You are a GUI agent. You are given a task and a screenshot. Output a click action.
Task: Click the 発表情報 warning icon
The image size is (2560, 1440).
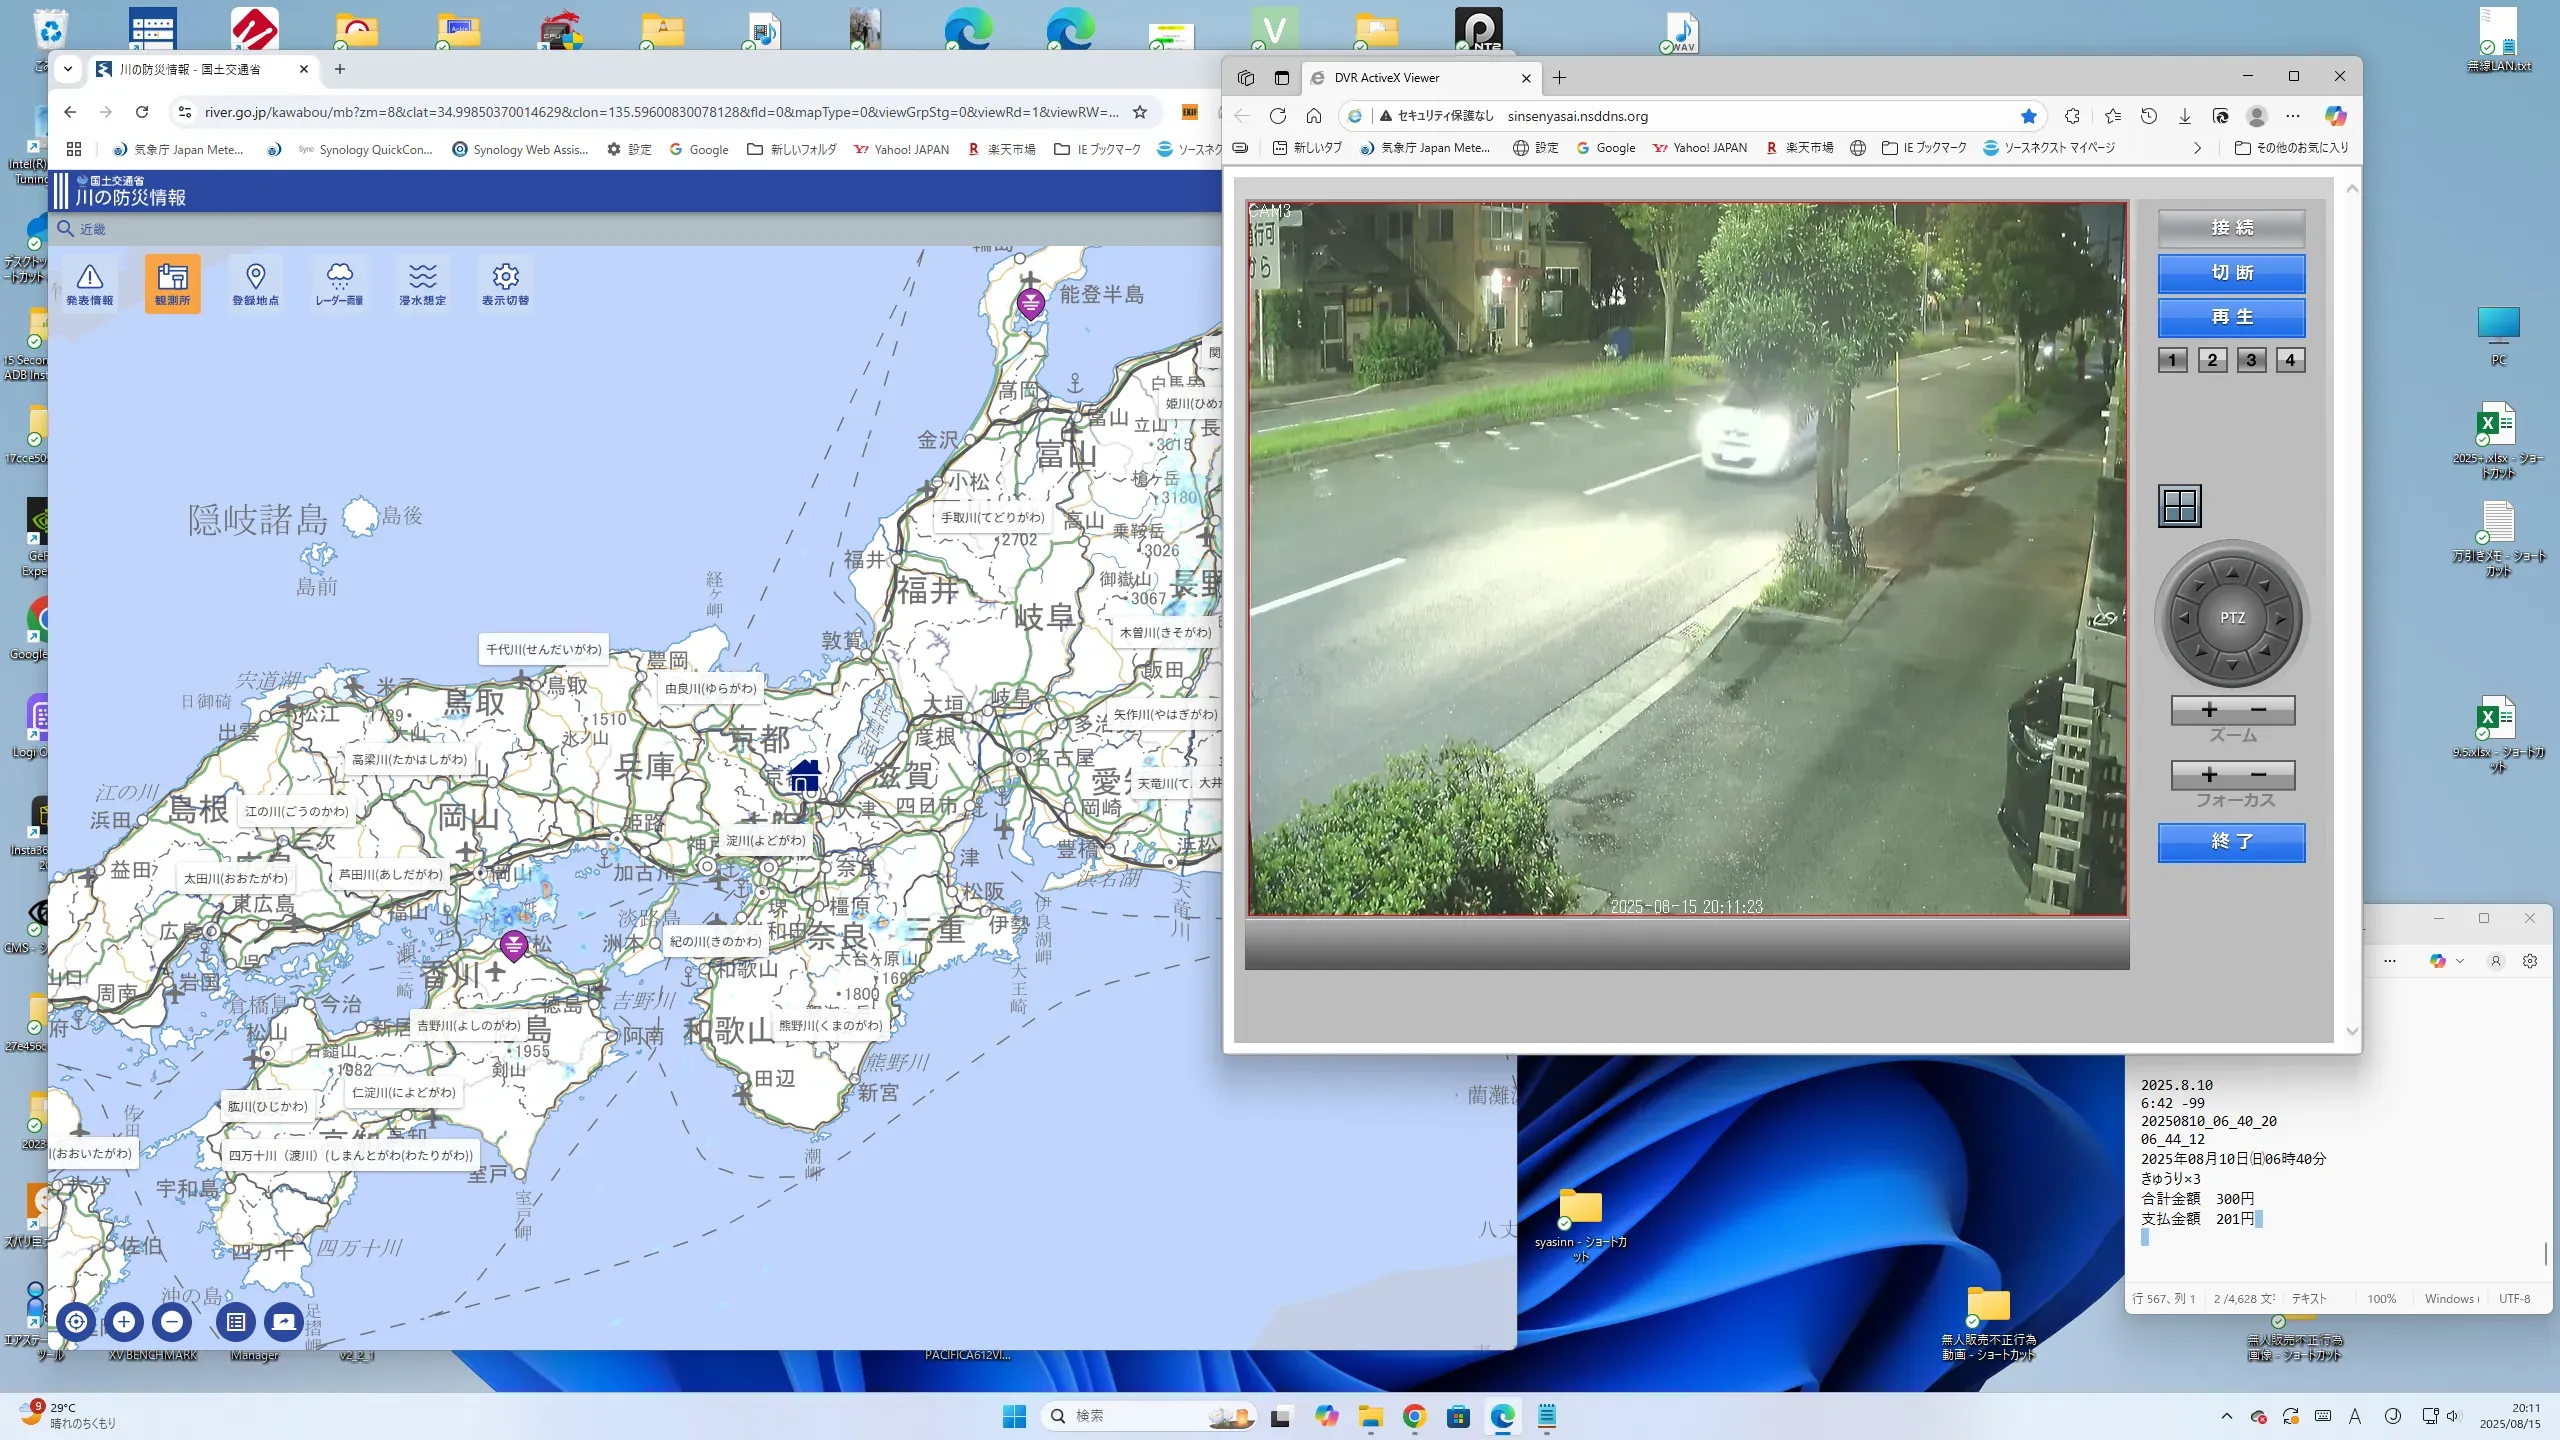89,283
